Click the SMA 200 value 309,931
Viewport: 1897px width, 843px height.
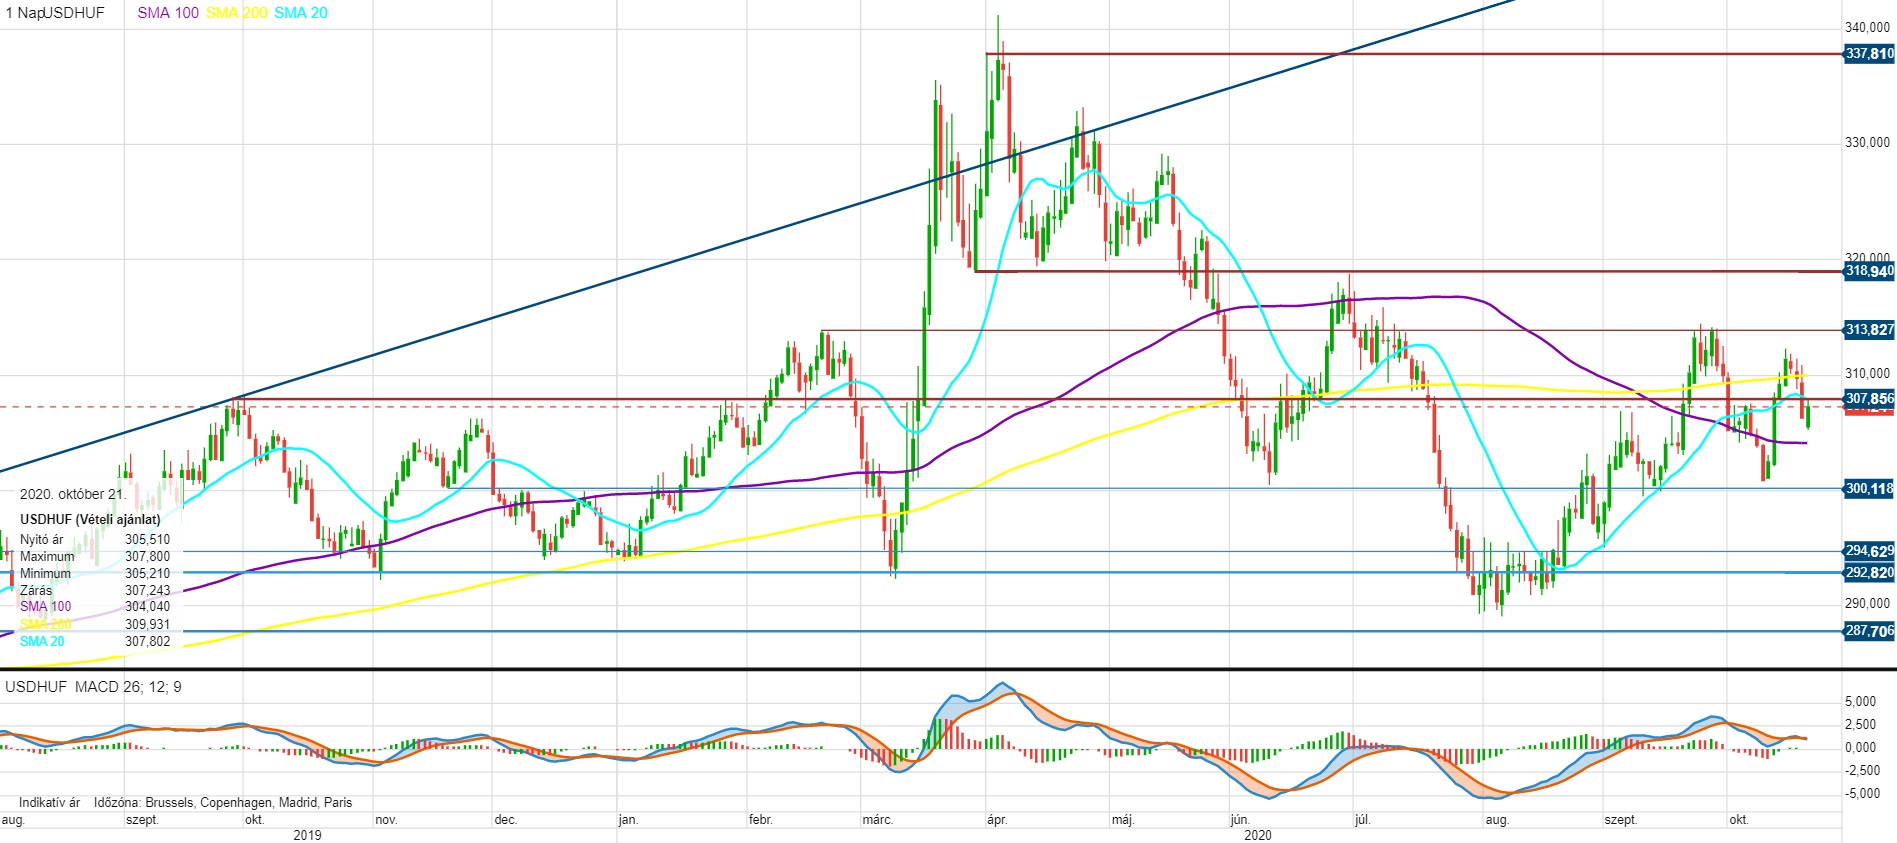147,624
